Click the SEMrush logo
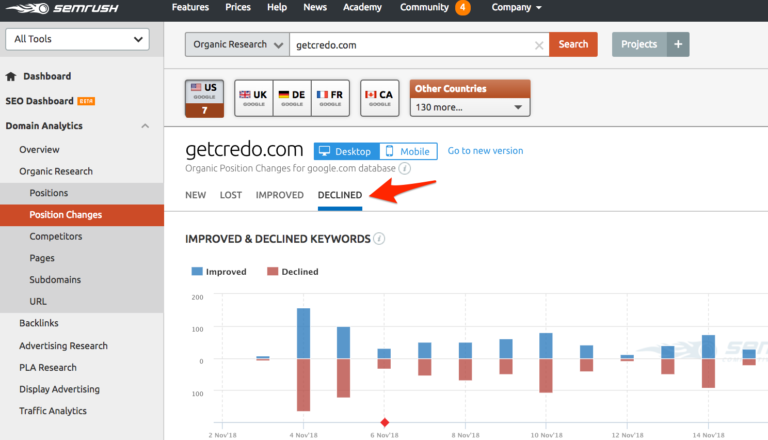 (62, 8)
